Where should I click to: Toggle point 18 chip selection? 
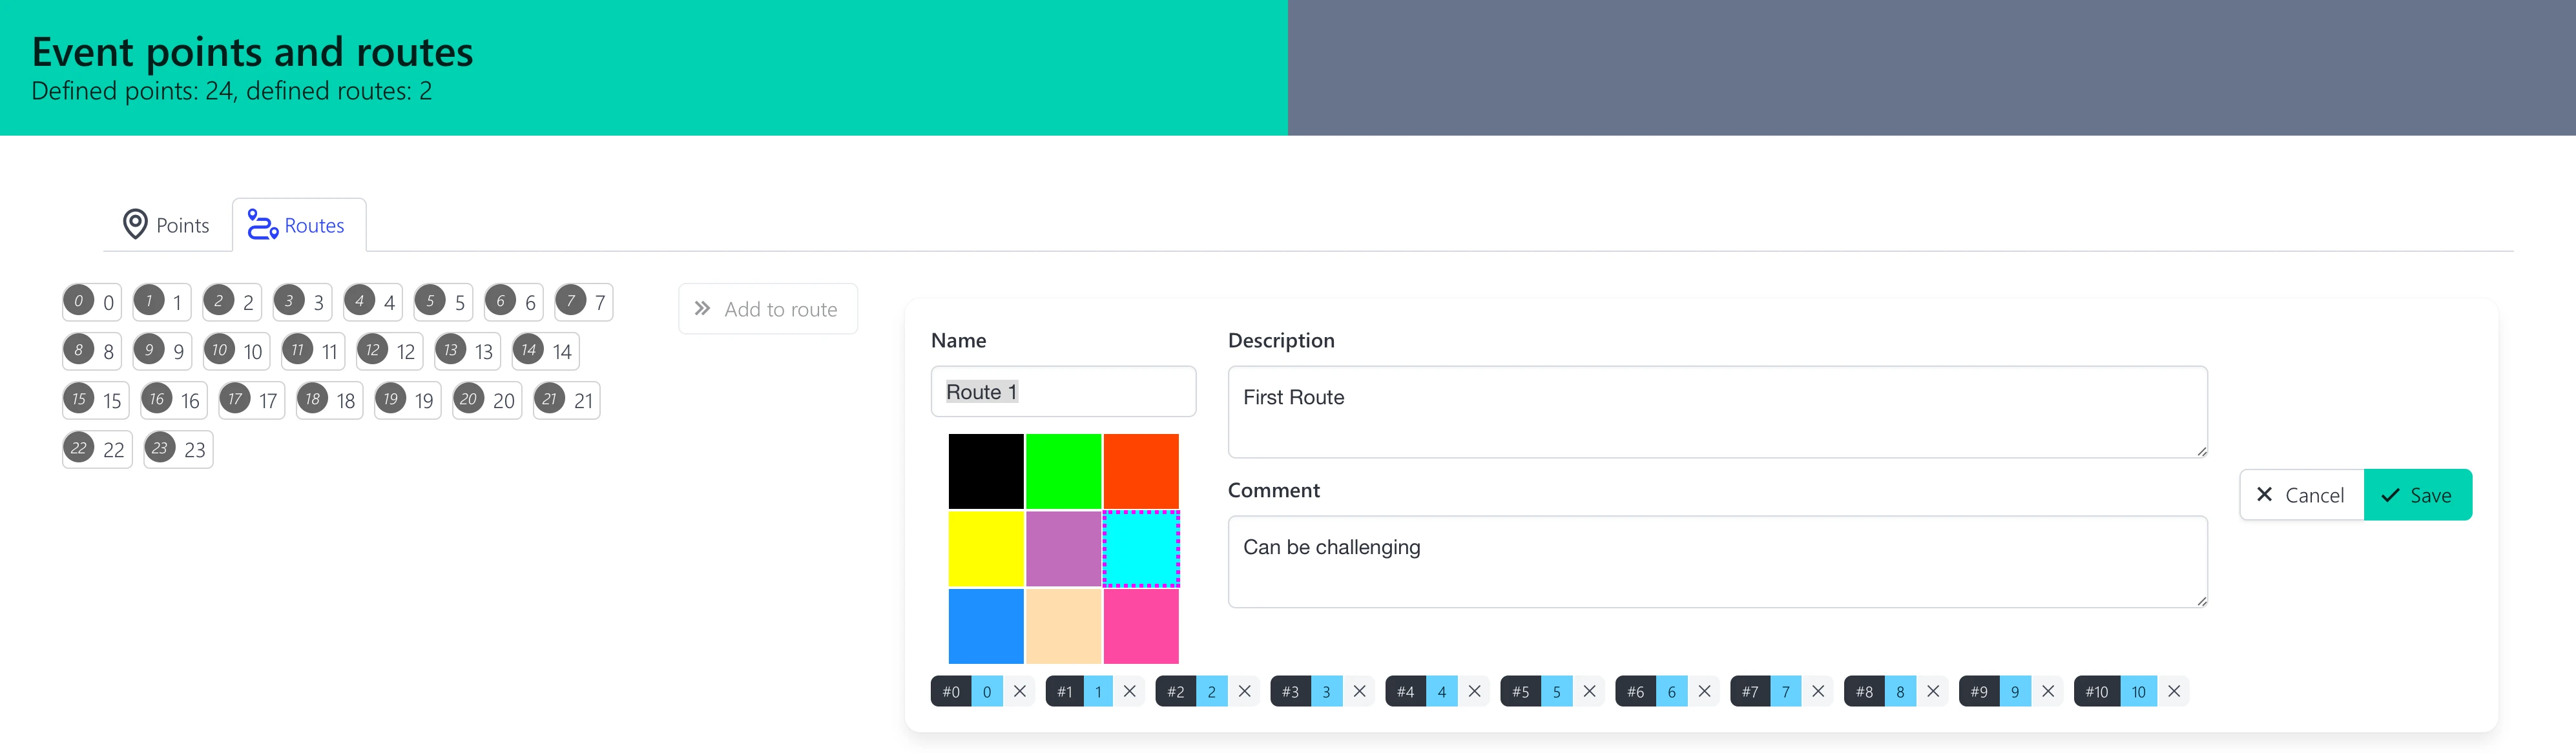pos(329,400)
